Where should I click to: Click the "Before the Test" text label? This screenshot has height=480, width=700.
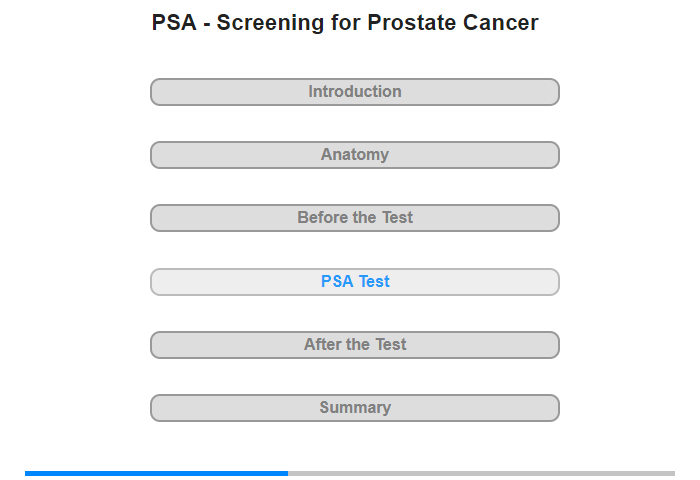pyautogui.click(x=355, y=217)
